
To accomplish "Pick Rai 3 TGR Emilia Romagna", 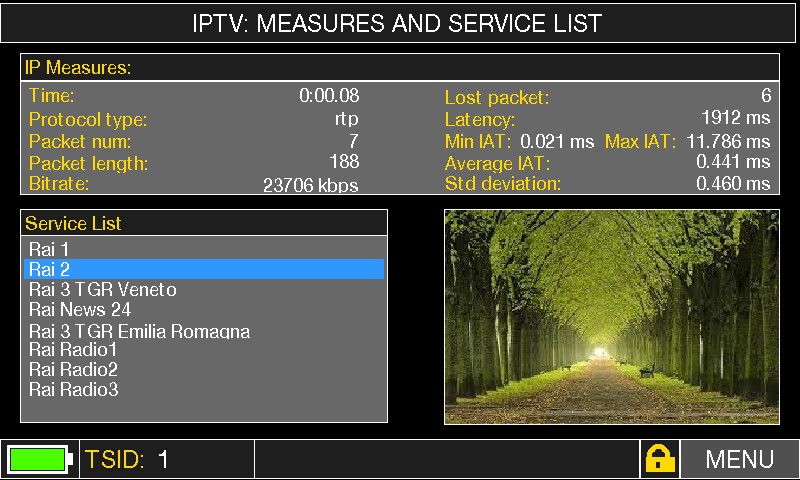I will tap(139, 331).
